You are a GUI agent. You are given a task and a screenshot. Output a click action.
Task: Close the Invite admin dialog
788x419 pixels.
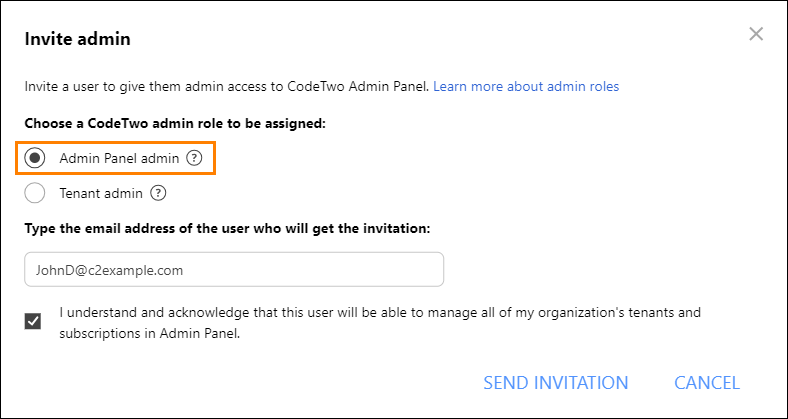pos(756,34)
